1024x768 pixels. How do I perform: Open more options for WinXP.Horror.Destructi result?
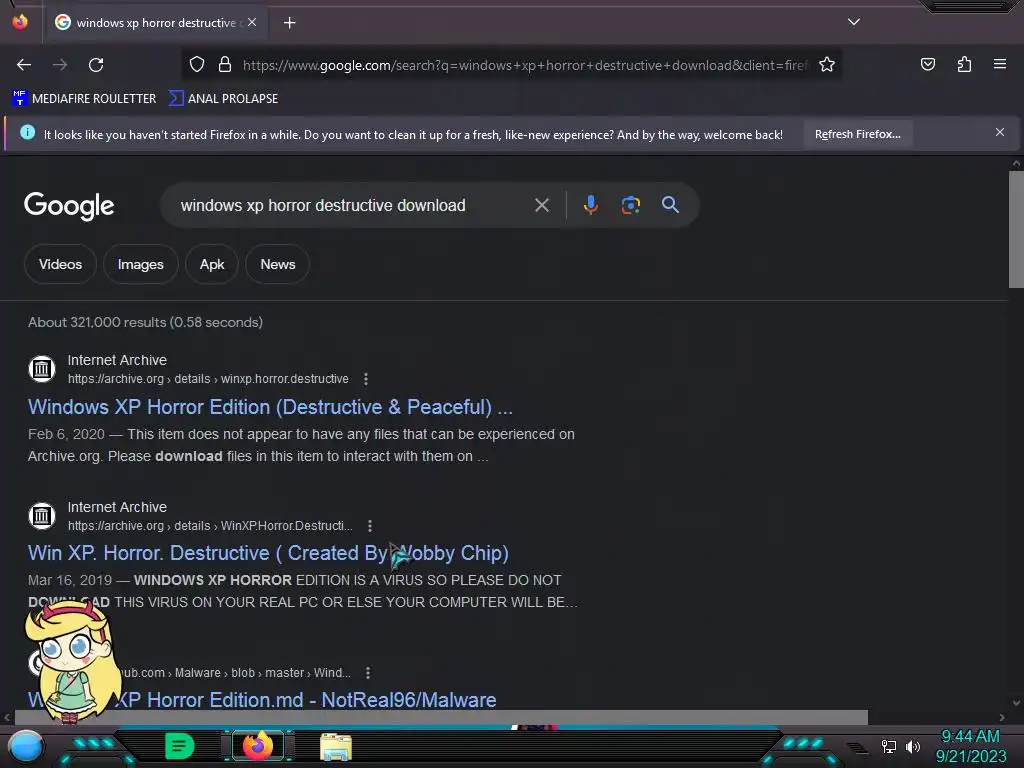[x=370, y=526]
